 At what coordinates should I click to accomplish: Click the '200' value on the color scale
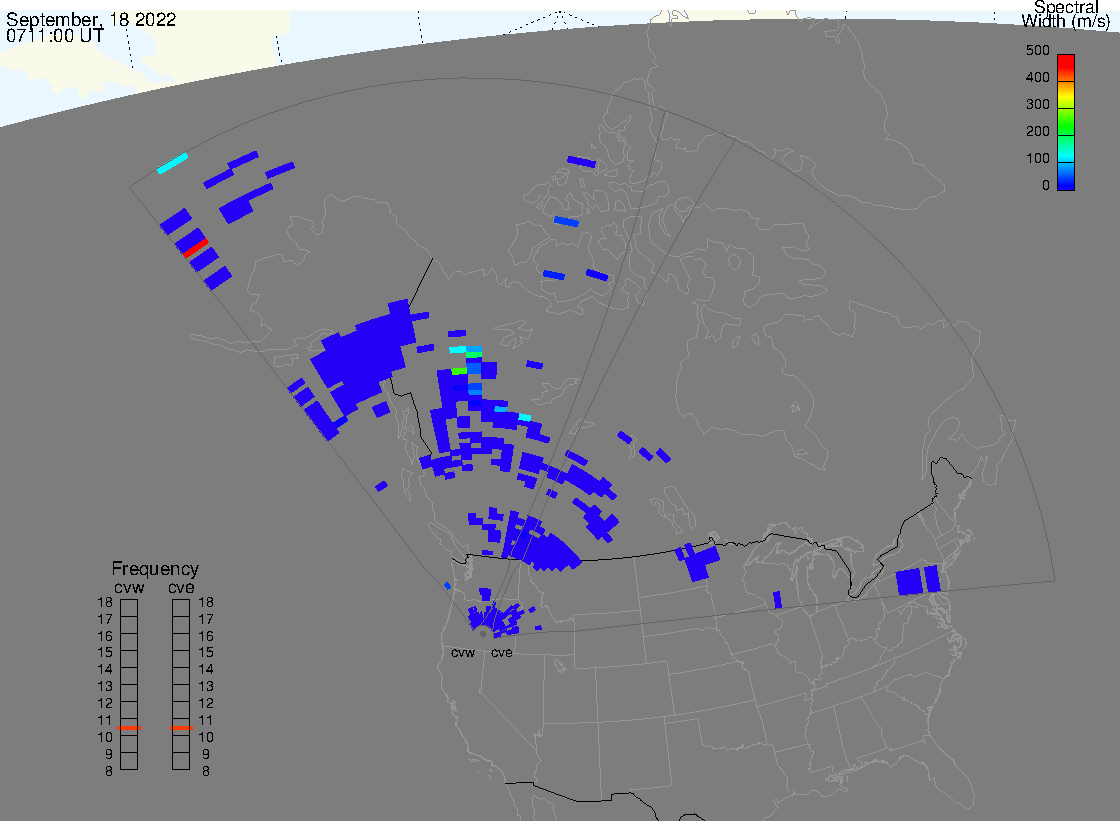(x=1038, y=131)
